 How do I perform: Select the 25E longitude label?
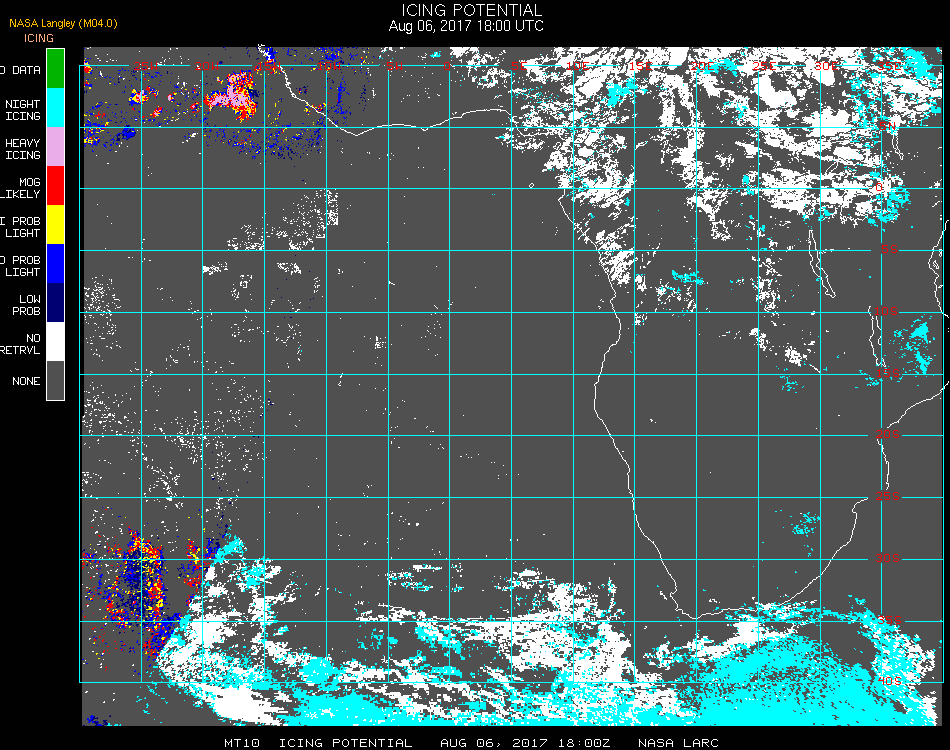[x=764, y=65]
